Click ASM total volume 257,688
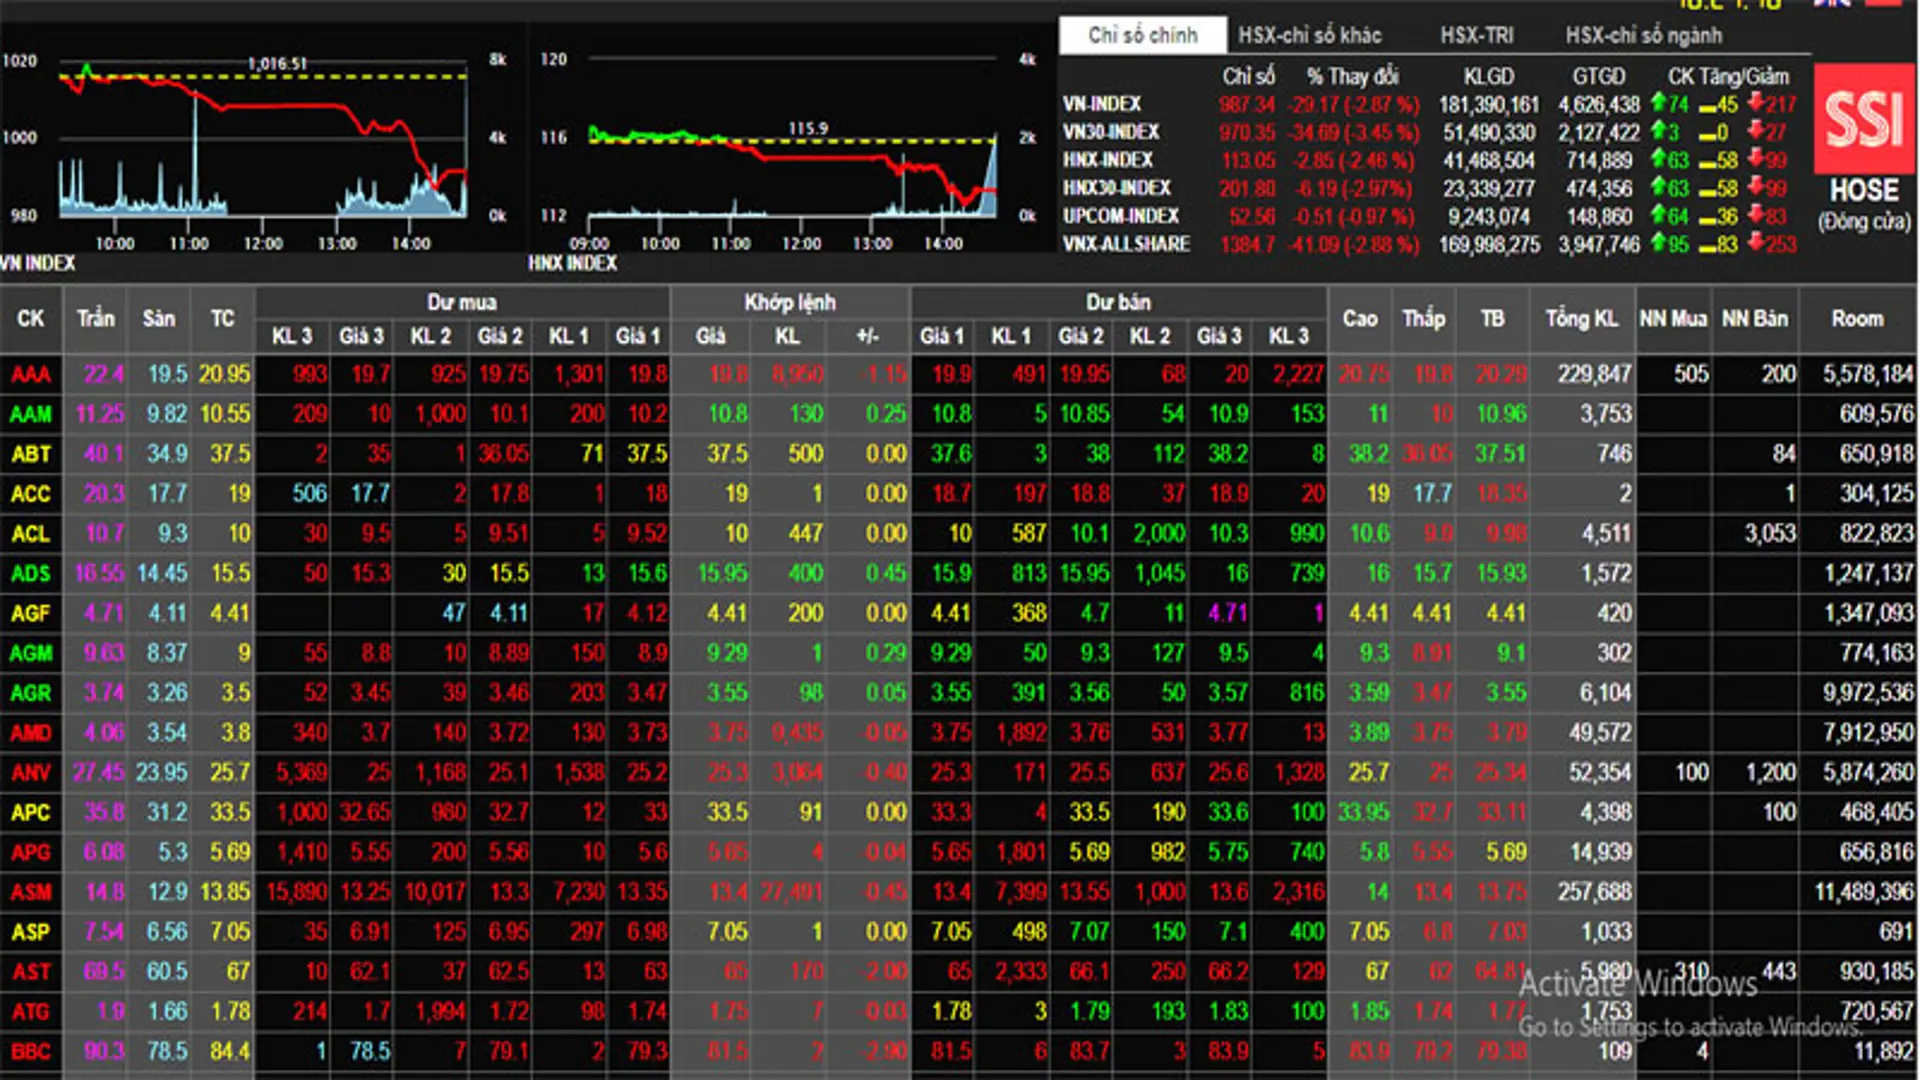The width and height of the screenshot is (1920, 1080). coord(1594,892)
